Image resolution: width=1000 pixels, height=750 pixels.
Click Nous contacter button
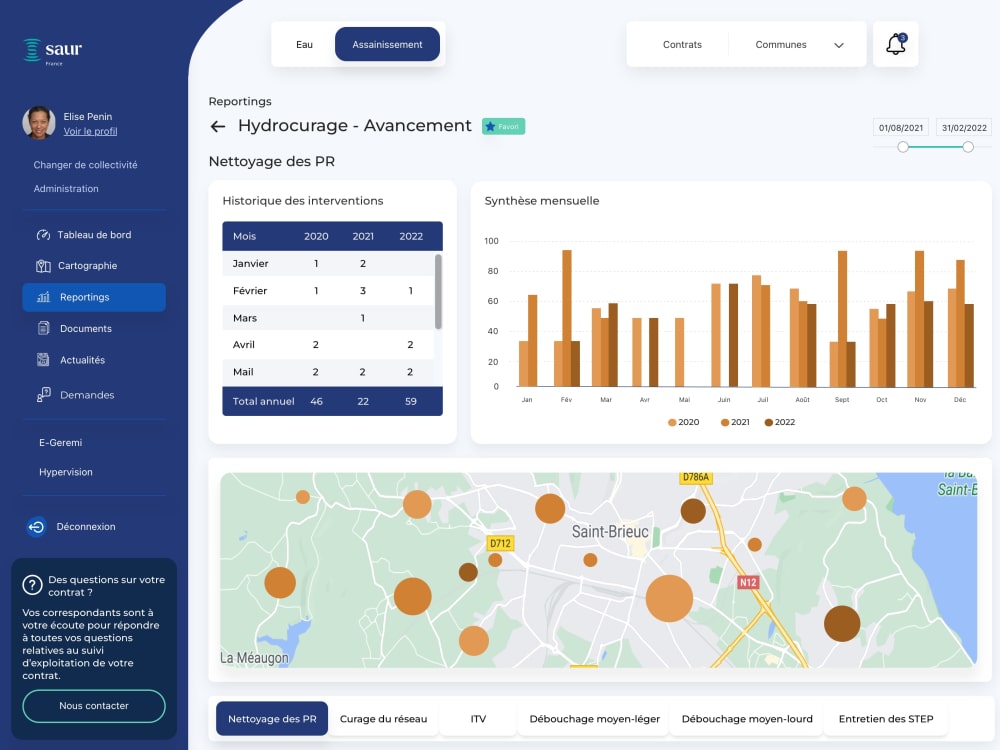[x=94, y=706]
